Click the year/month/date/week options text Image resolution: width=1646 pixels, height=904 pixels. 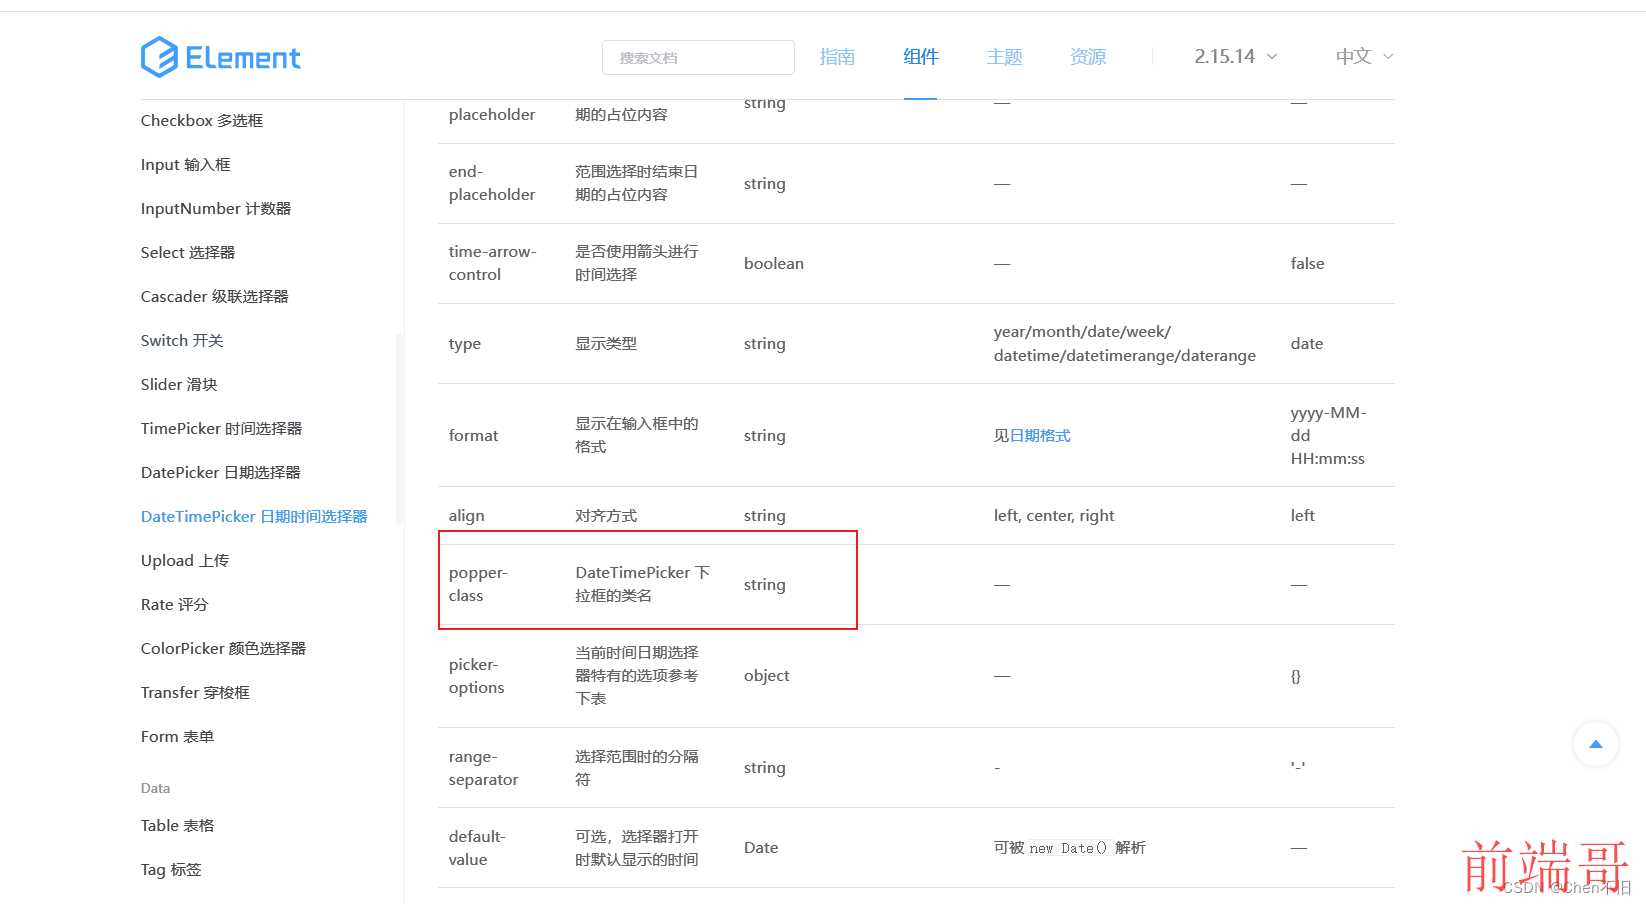click(1124, 343)
